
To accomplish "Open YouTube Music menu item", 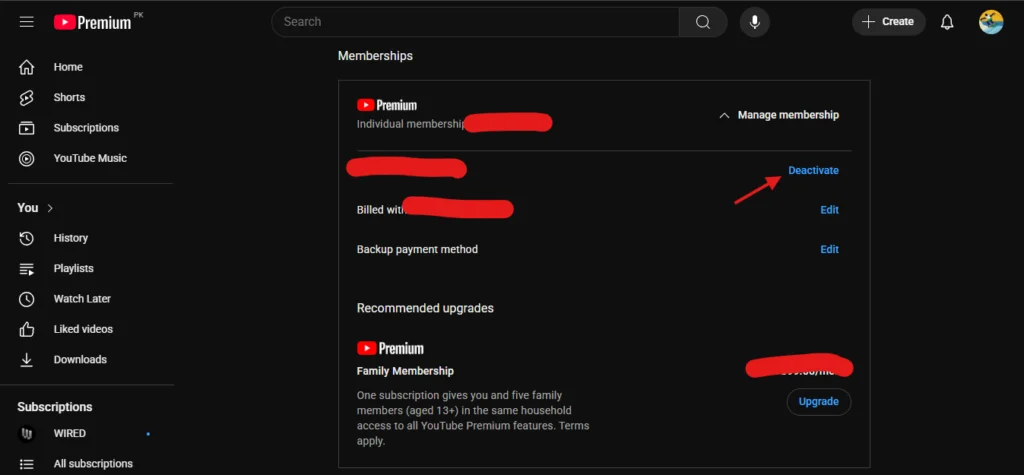I will point(90,158).
